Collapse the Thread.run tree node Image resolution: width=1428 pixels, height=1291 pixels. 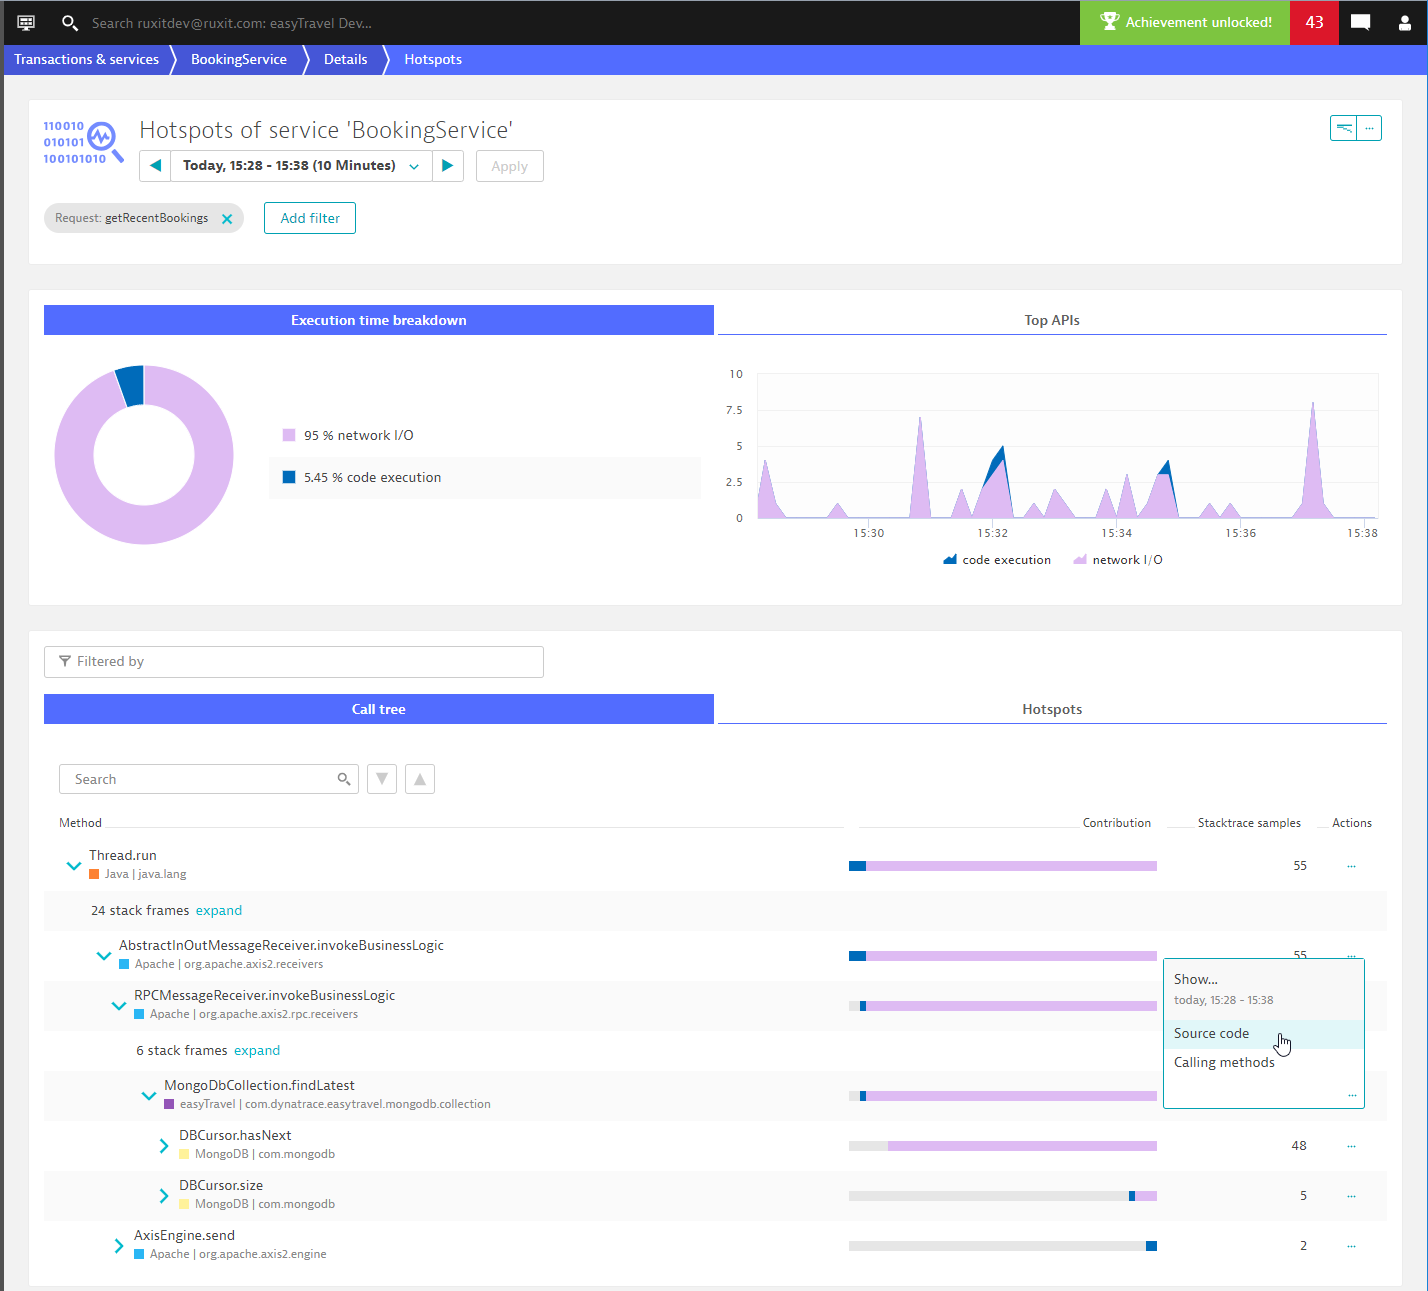(74, 866)
